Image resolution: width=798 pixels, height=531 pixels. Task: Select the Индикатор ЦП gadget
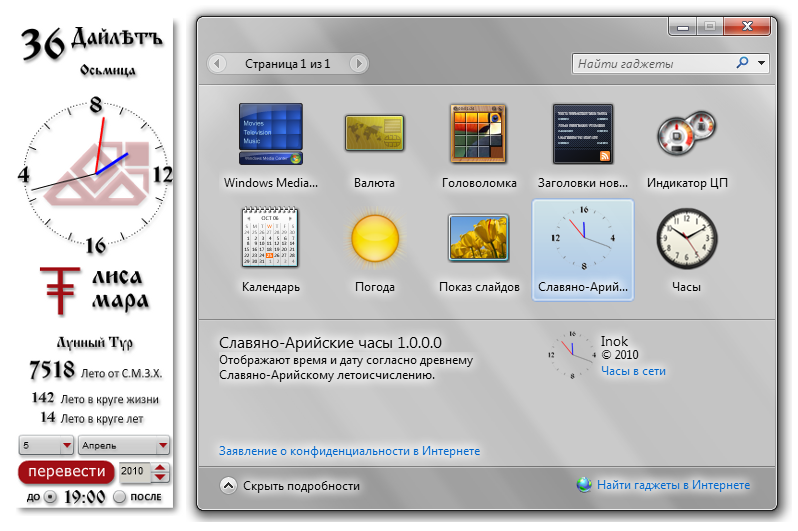coord(687,146)
